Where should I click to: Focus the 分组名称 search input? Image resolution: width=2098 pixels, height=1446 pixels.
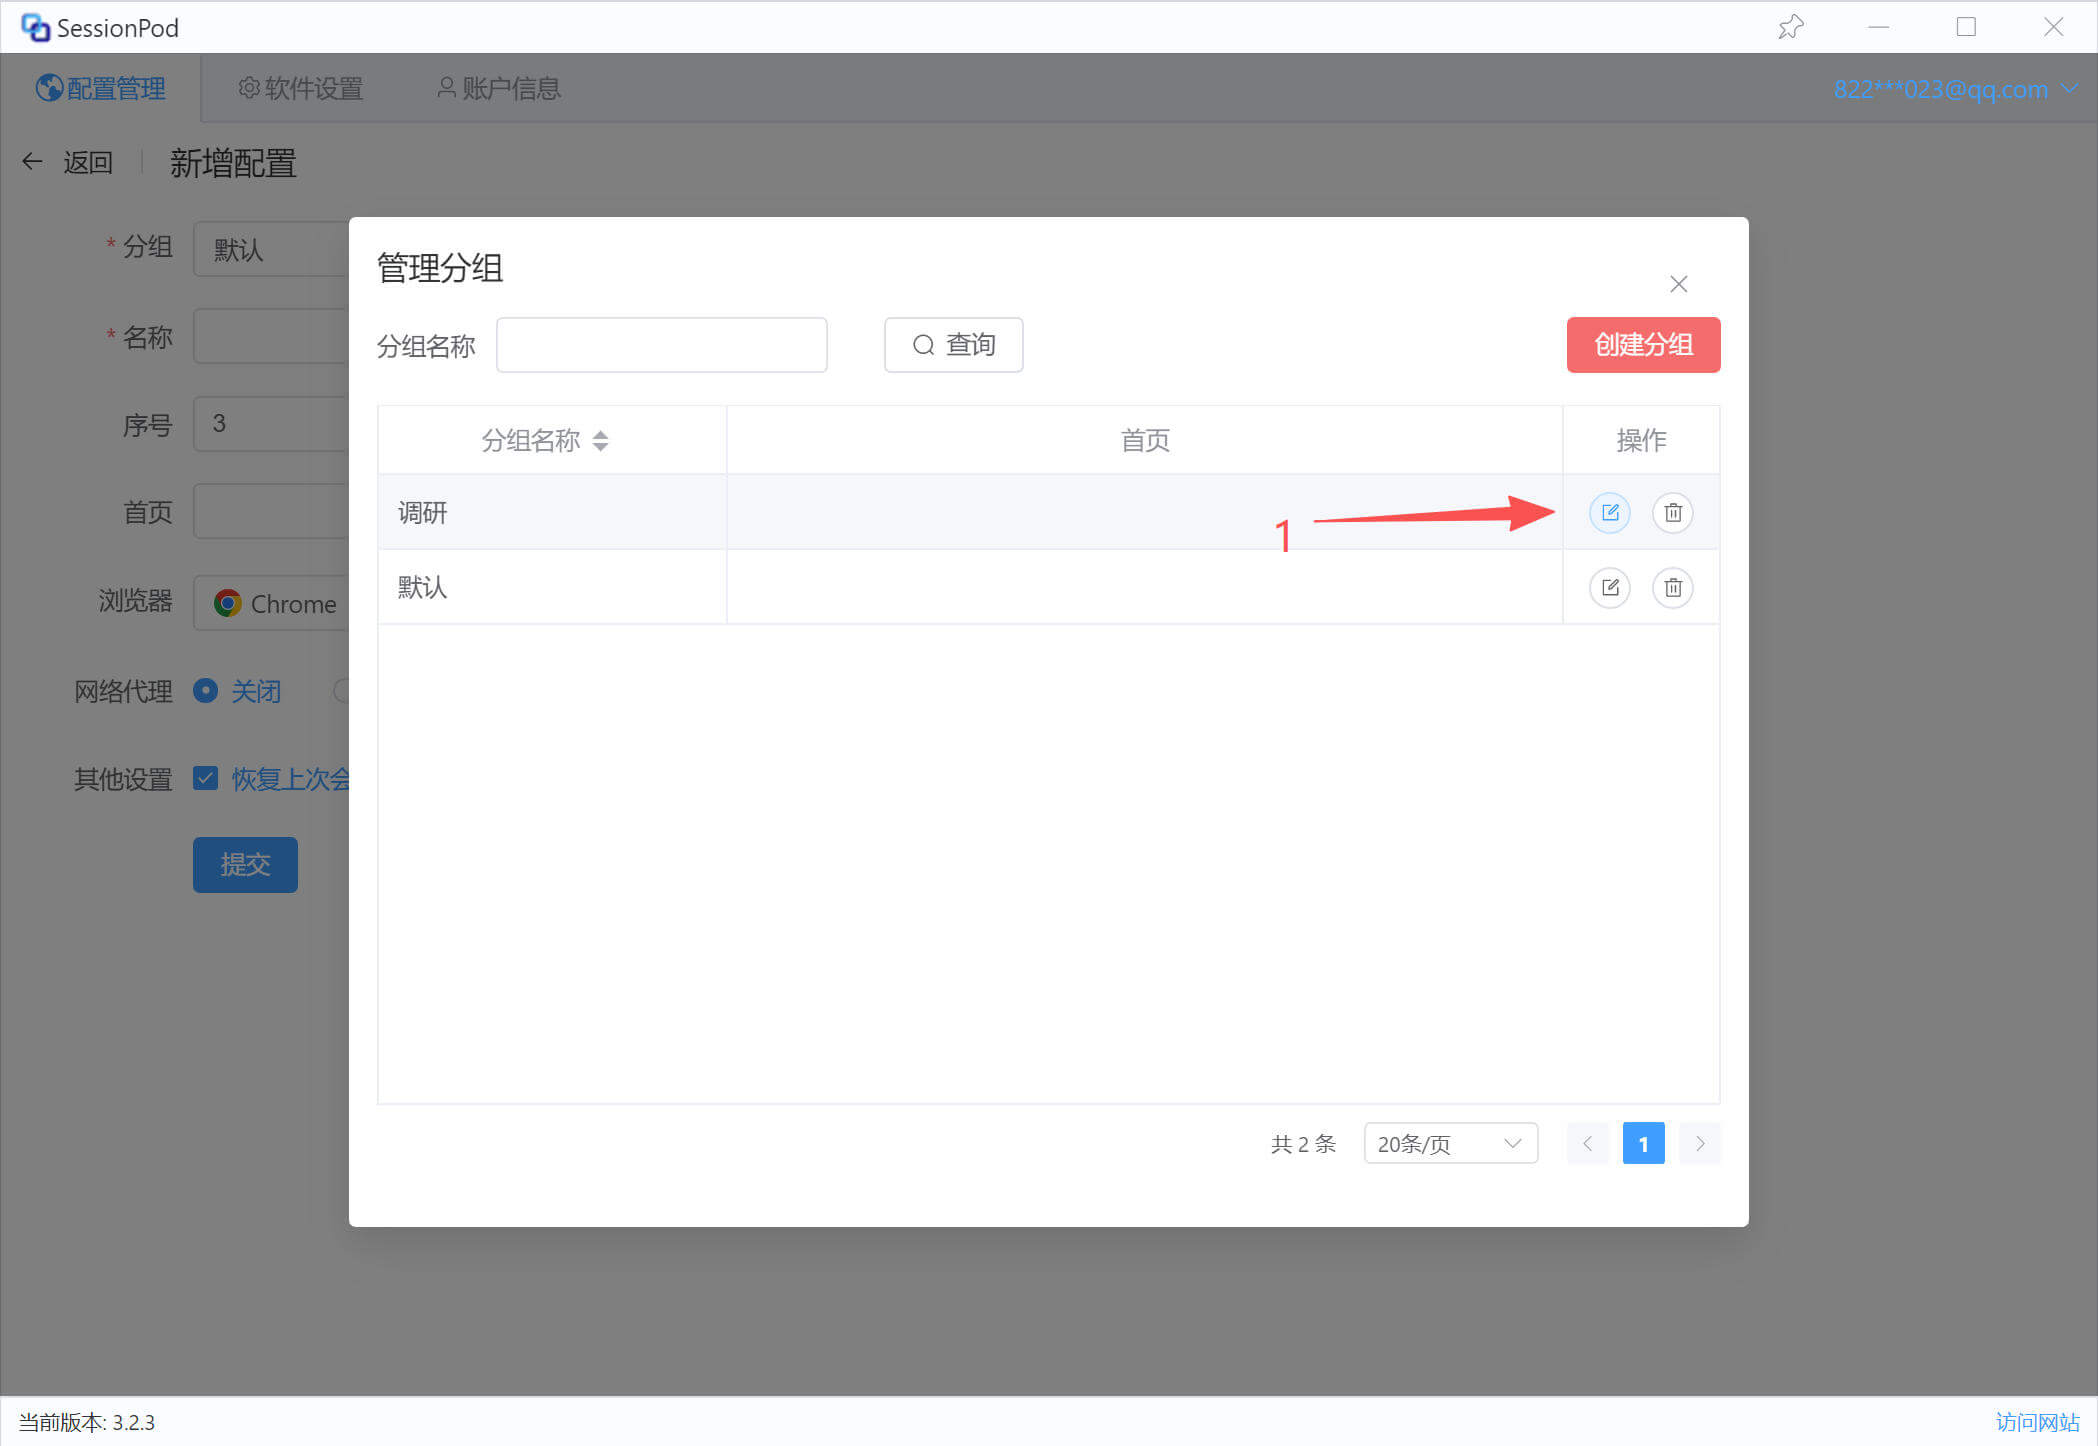tap(661, 345)
